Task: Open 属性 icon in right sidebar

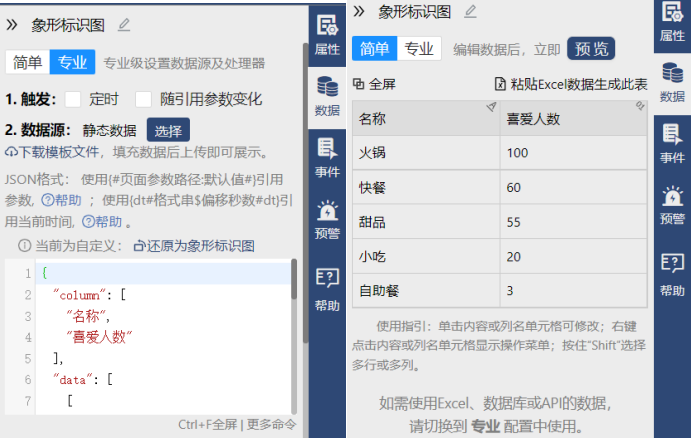Action: [x=672, y=21]
